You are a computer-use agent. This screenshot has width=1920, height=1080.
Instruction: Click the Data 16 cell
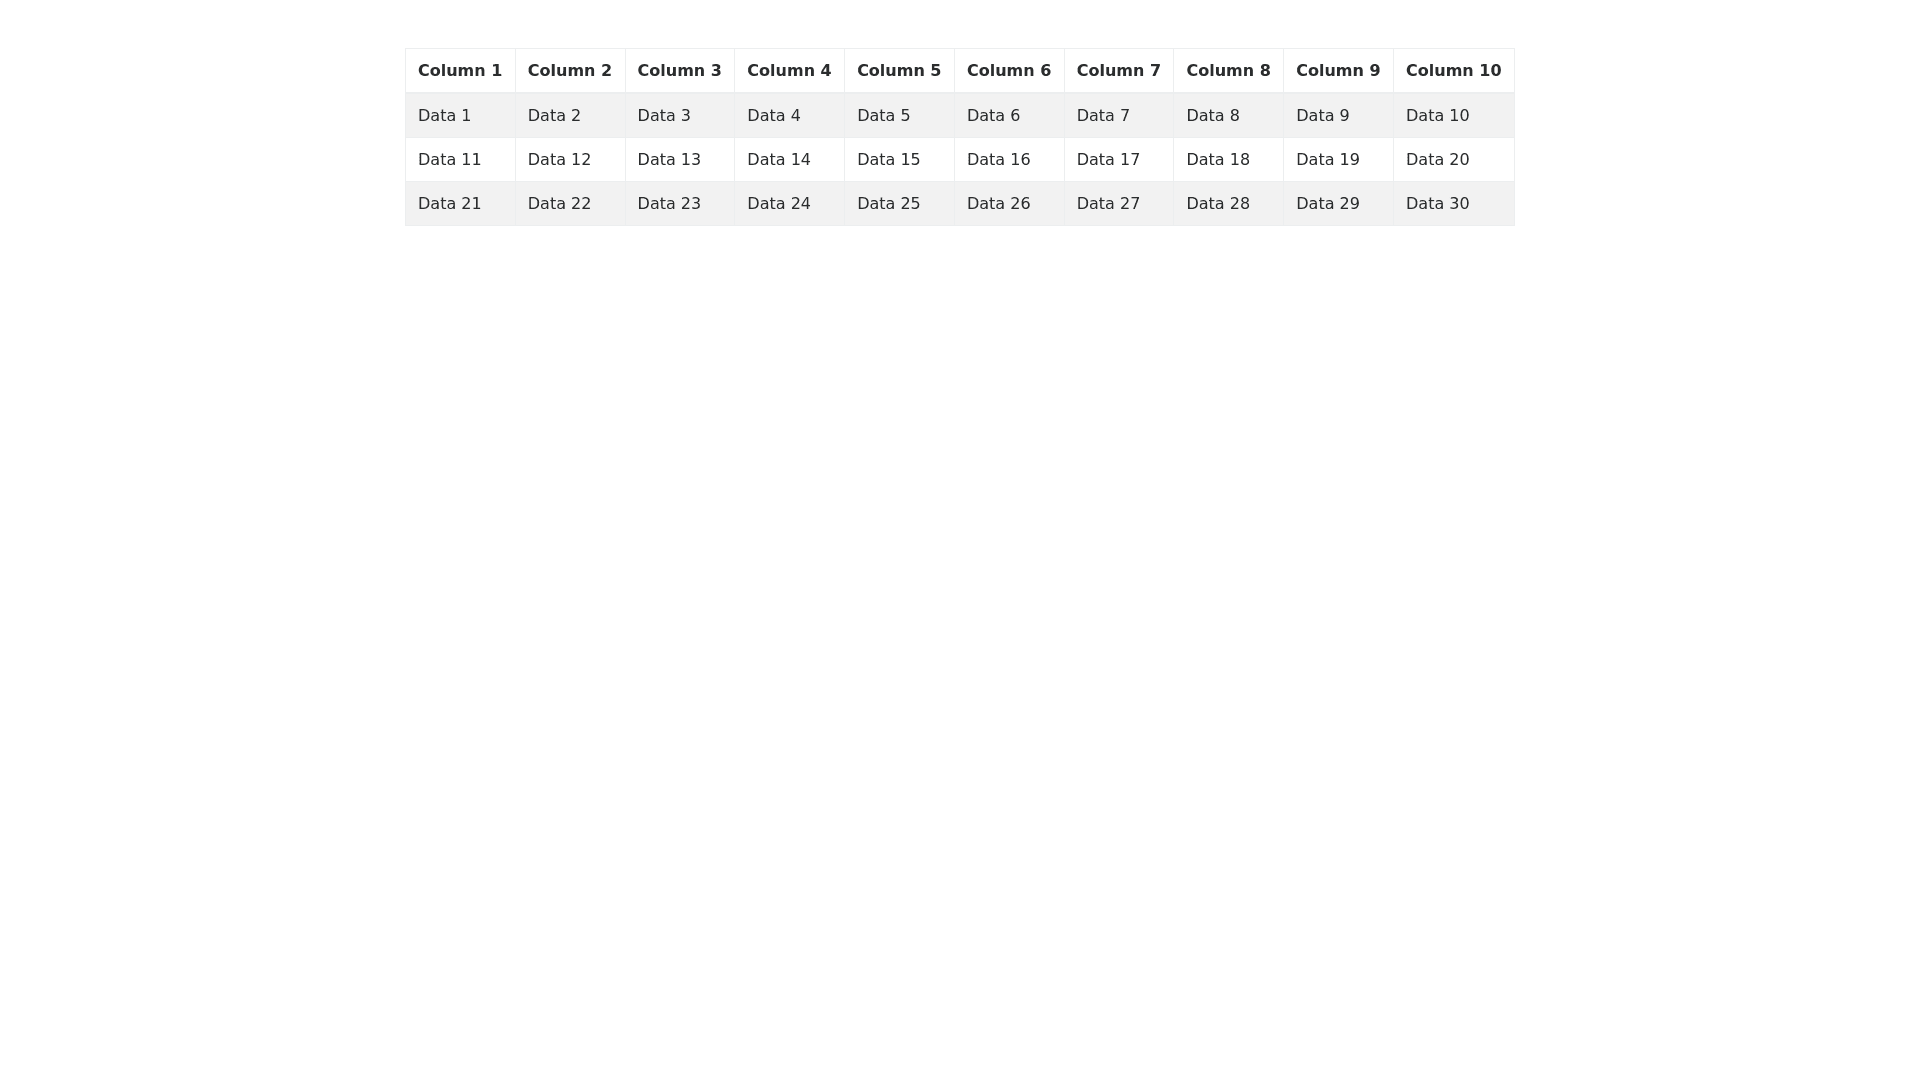point(1009,160)
